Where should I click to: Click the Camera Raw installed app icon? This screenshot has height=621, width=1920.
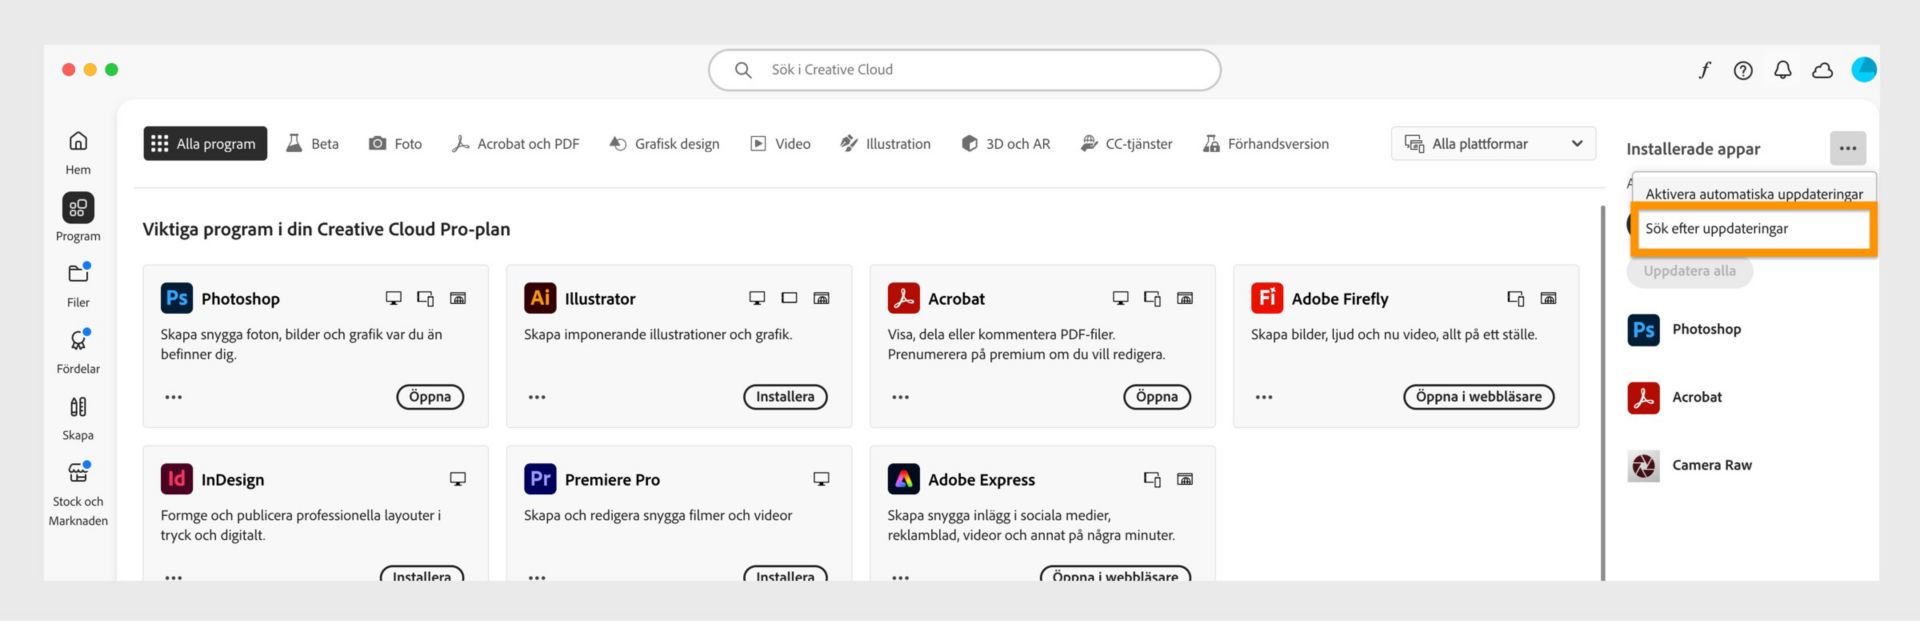tap(1643, 466)
